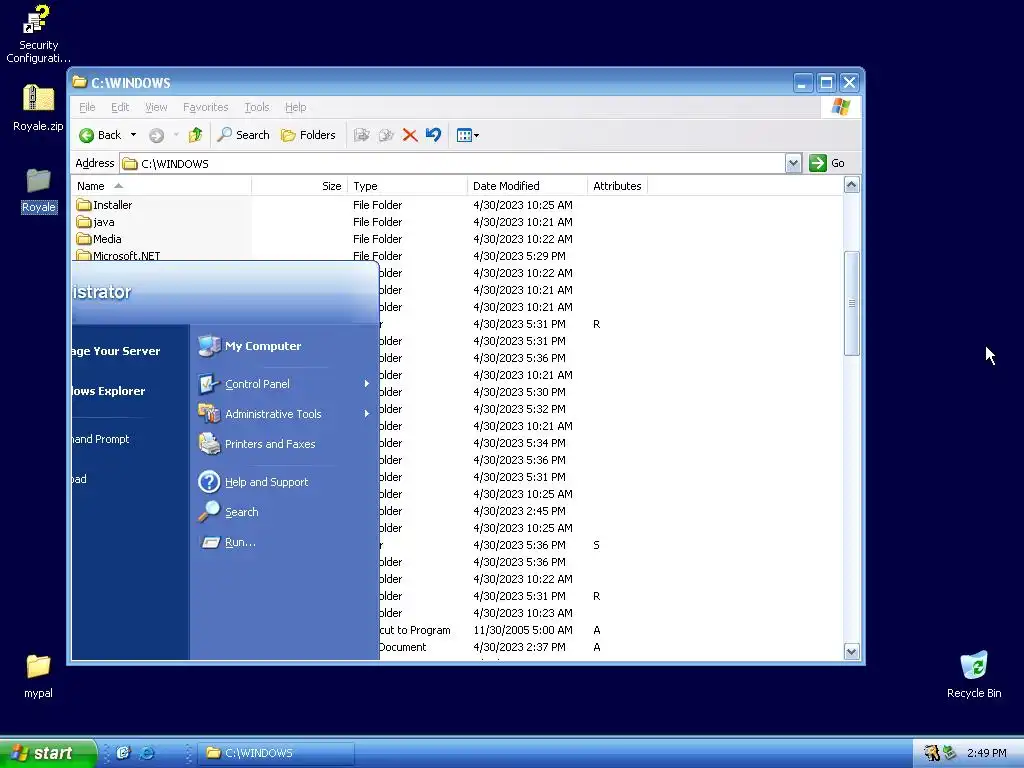
Task: Click the Forward navigation arrow
Action: [x=156, y=135]
